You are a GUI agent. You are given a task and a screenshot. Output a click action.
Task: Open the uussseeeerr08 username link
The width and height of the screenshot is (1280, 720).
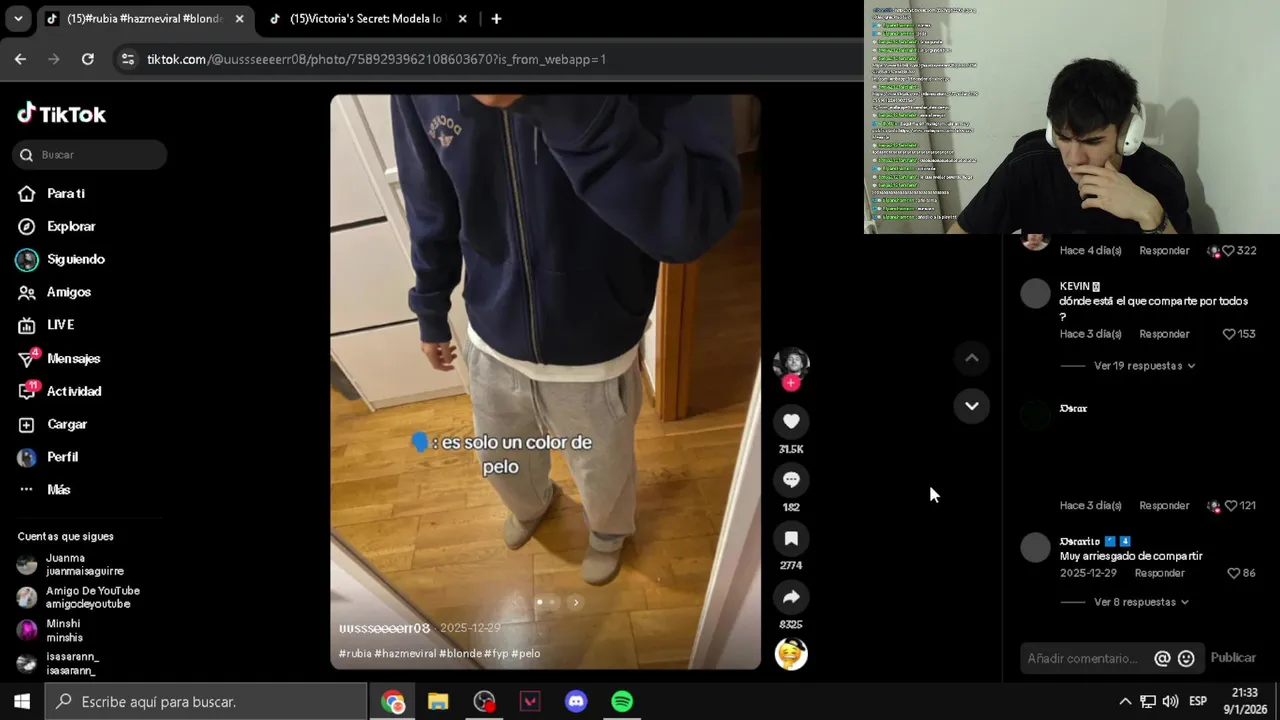pyautogui.click(x=384, y=628)
